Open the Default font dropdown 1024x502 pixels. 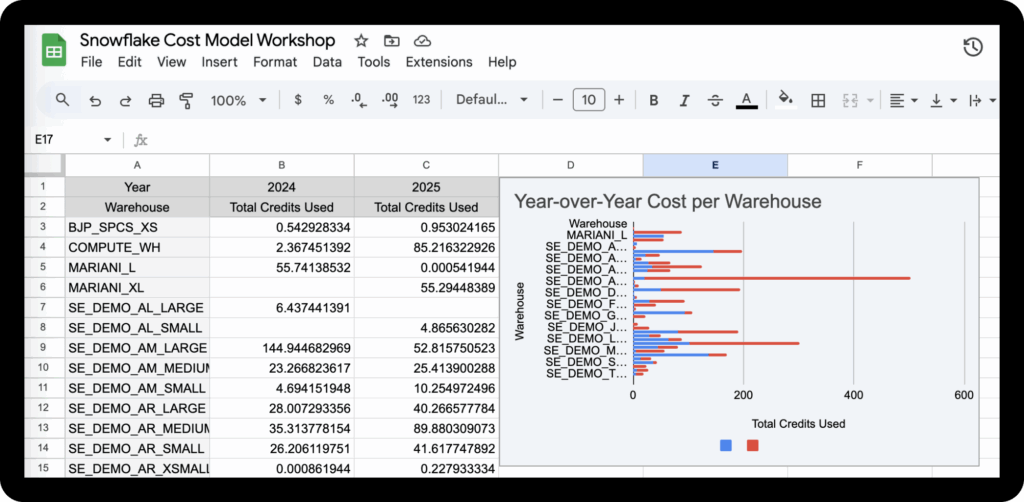pos(492,100)
